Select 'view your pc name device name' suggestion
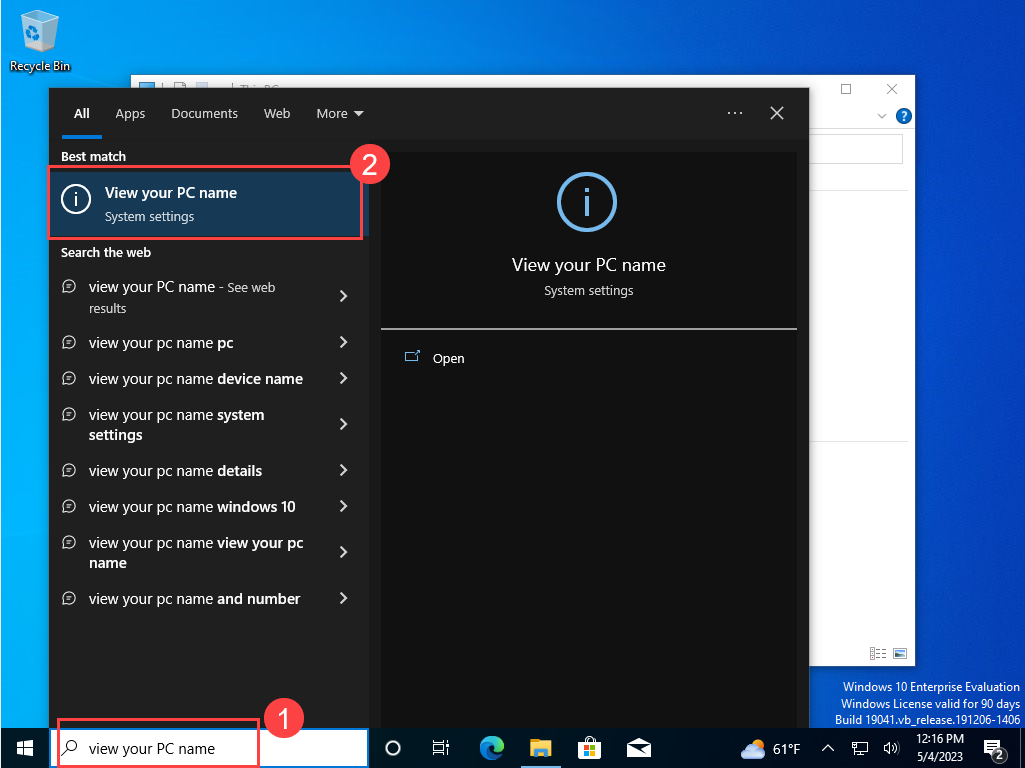 click(x=195, y=379)
